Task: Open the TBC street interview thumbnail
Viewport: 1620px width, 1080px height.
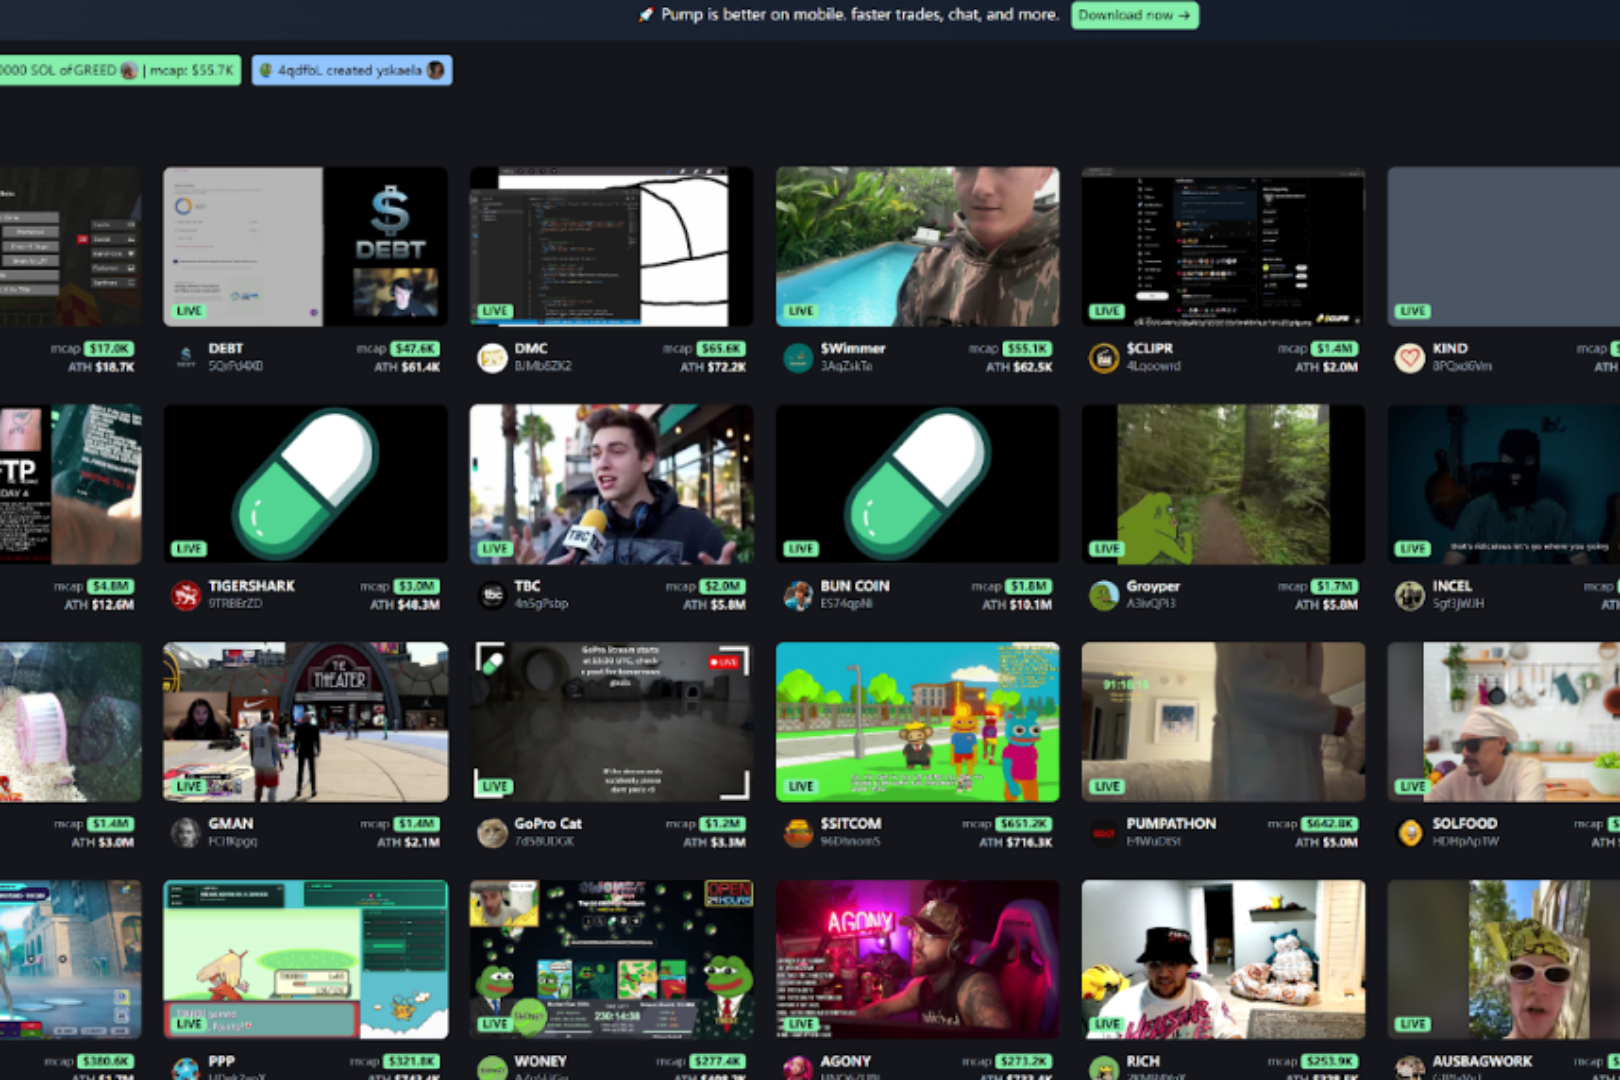Action: (x=611, y=484)
